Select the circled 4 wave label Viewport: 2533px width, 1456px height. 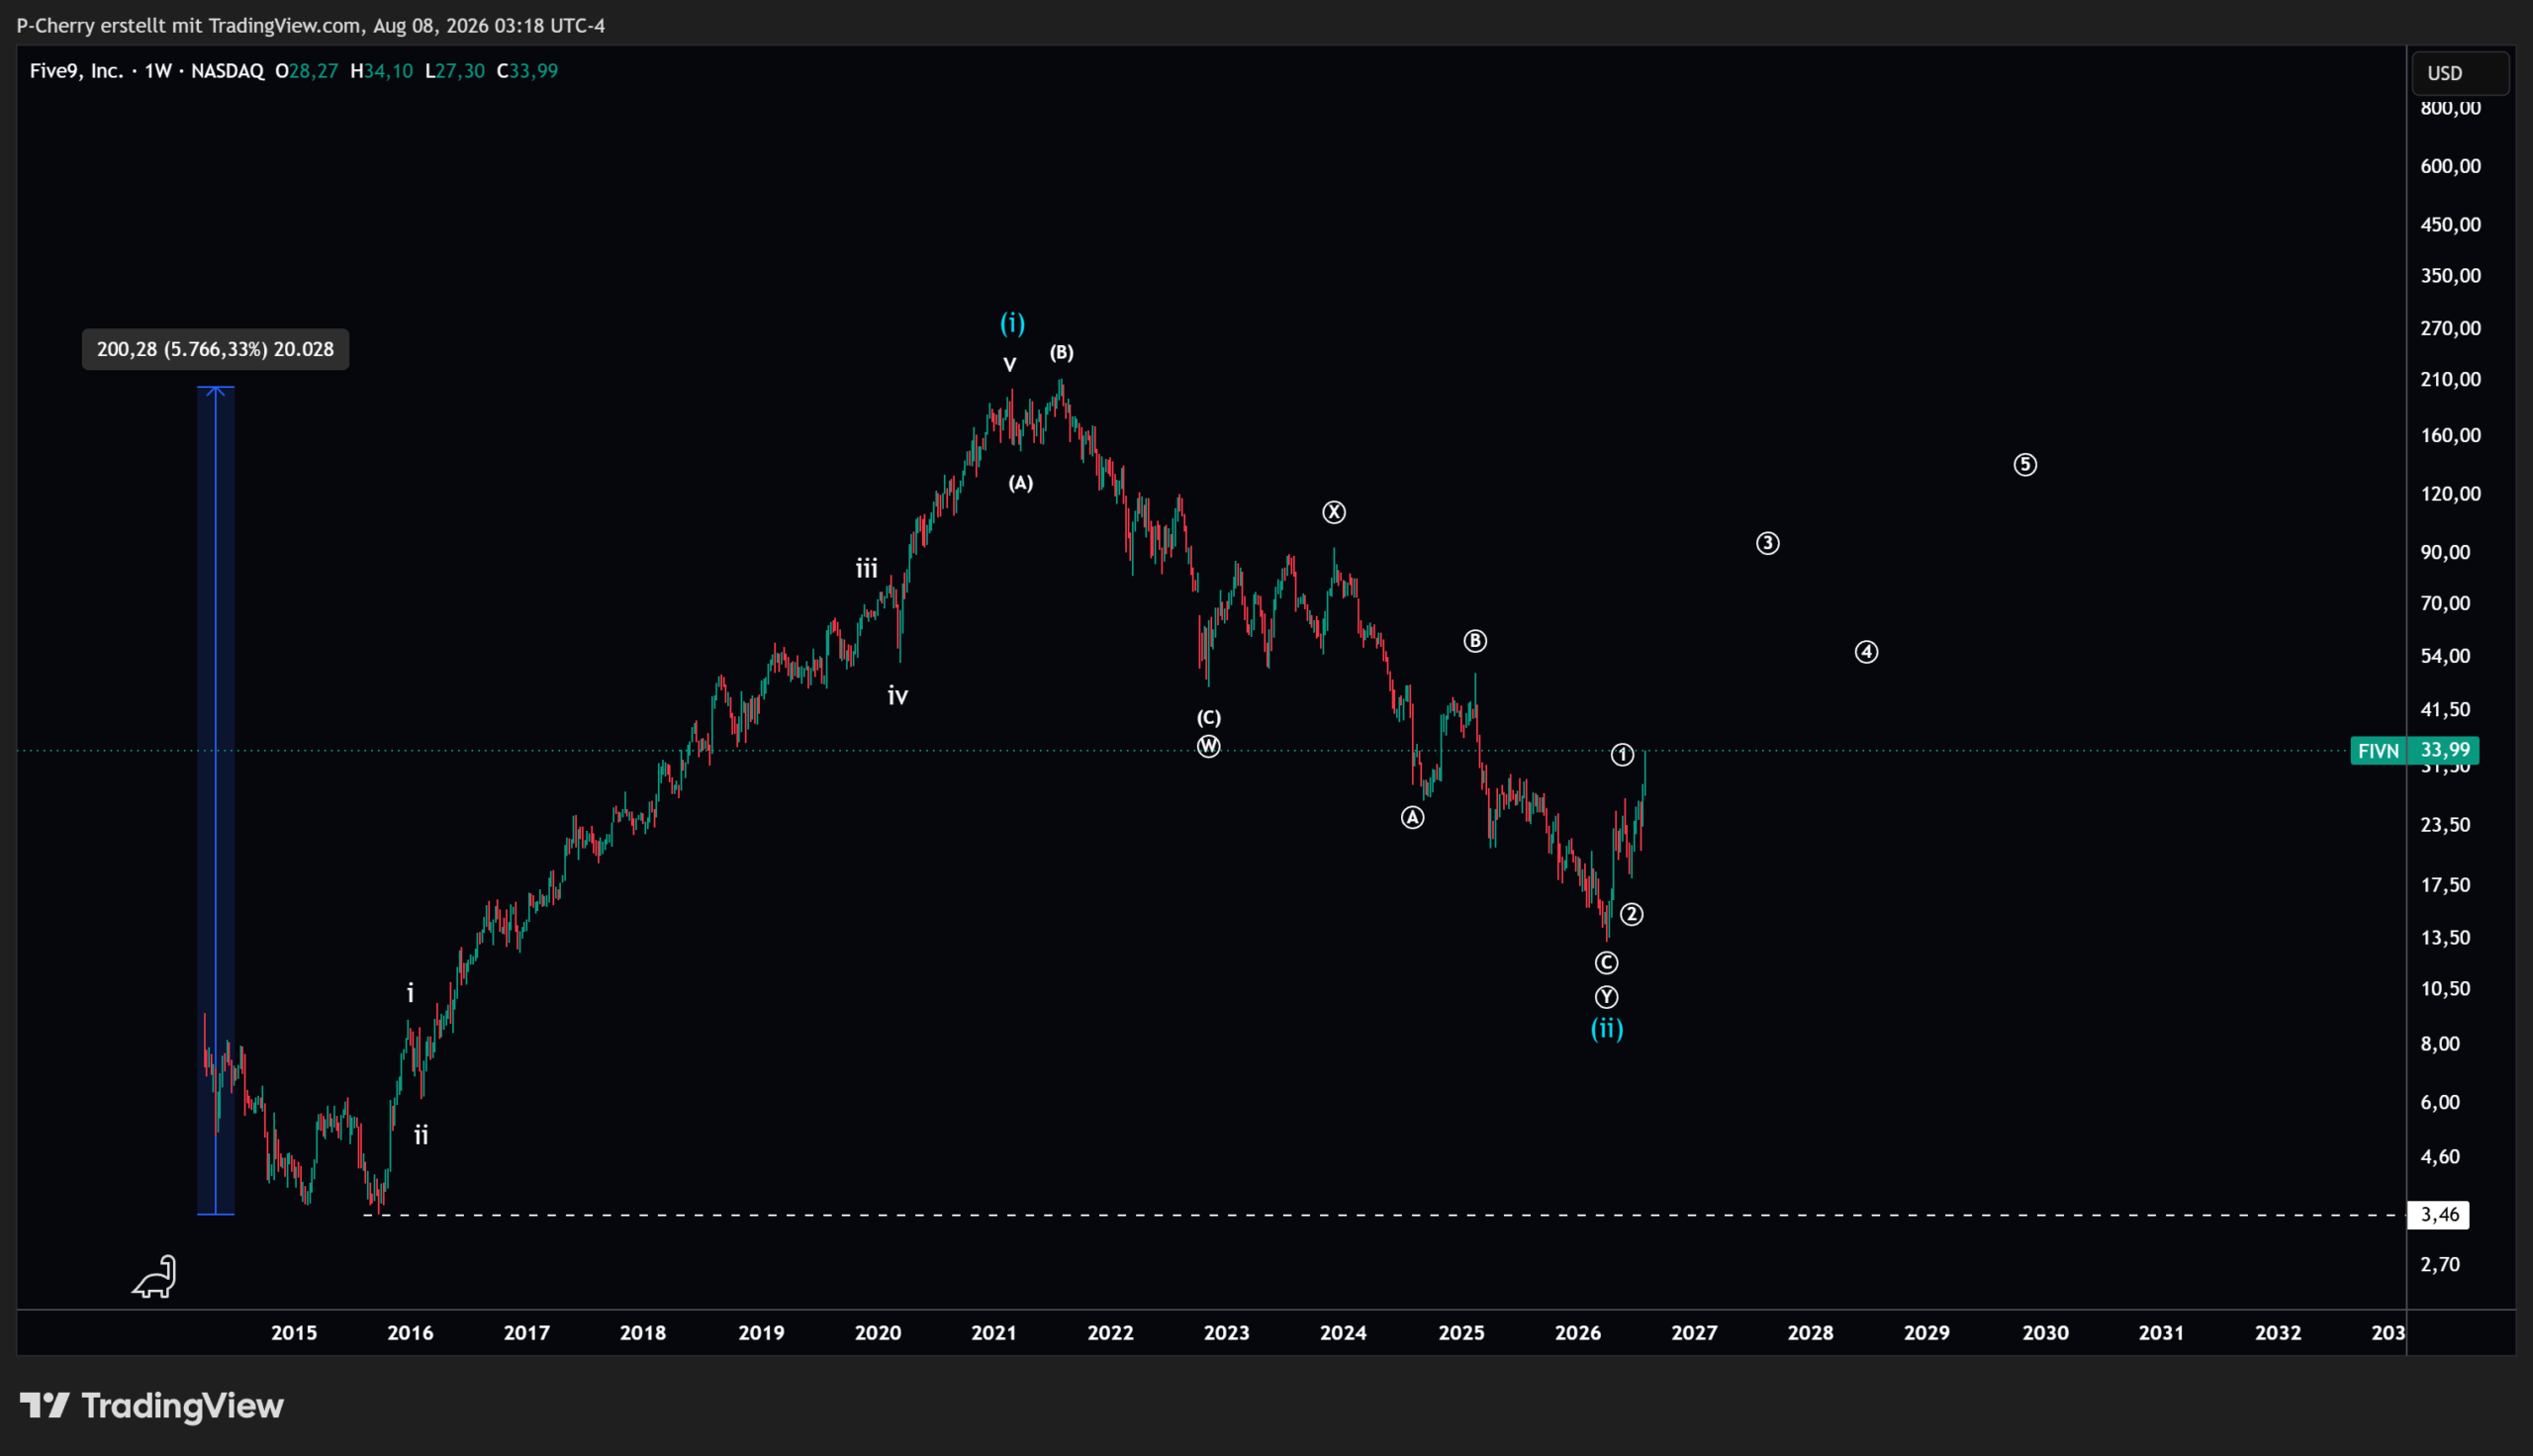(x=1866, y=652)
